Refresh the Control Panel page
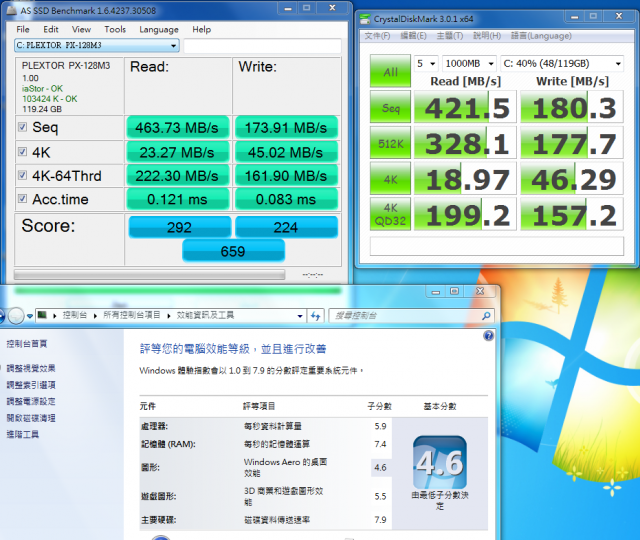Image resolution: width=640 pixels, height=540 pixels. click(316, 316)
